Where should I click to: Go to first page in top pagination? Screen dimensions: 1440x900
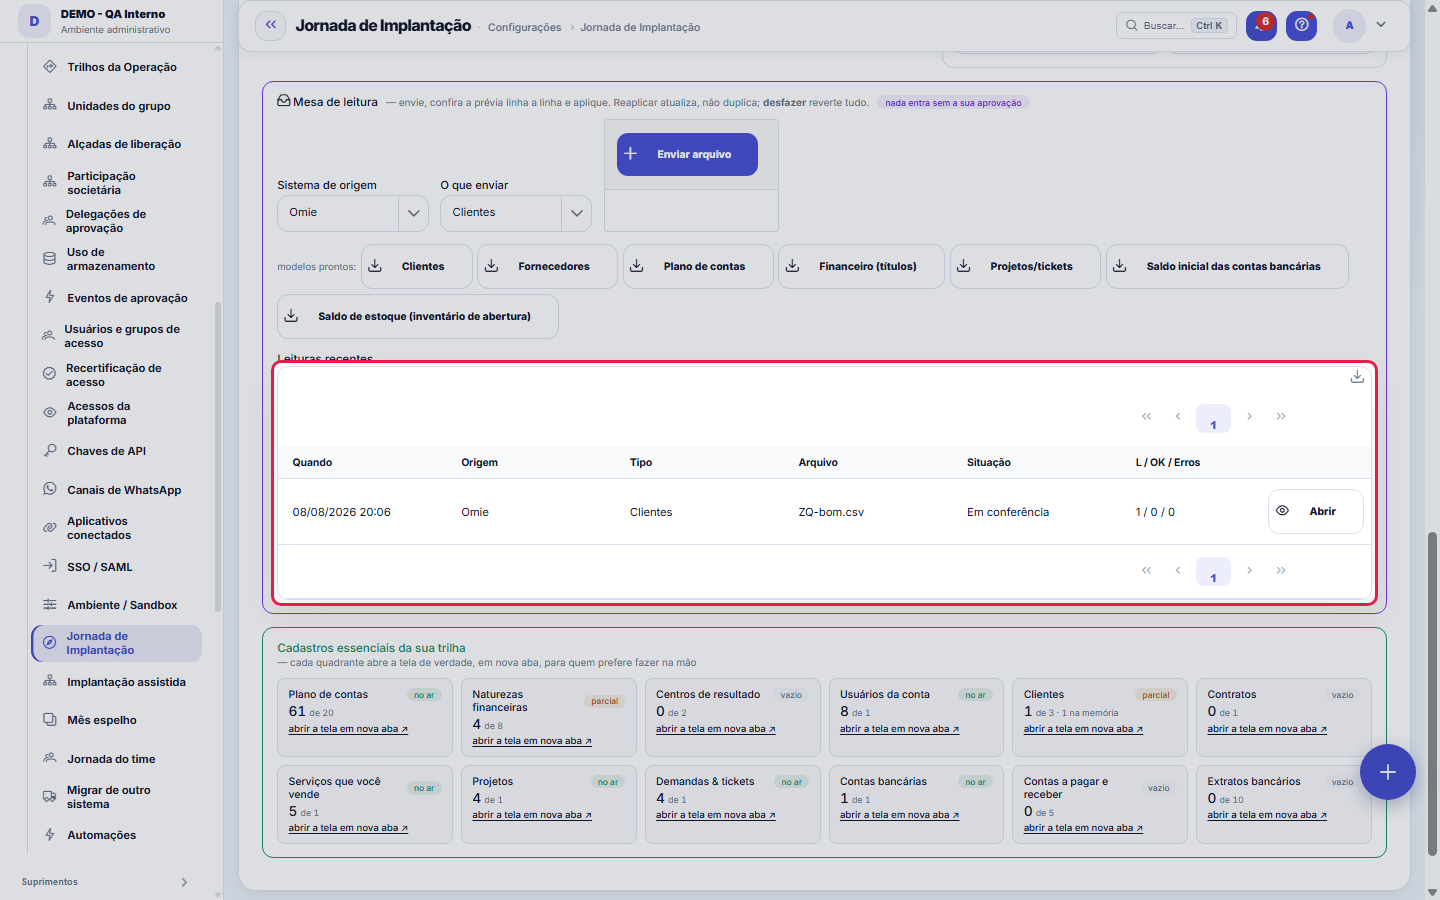[1147, 417]
